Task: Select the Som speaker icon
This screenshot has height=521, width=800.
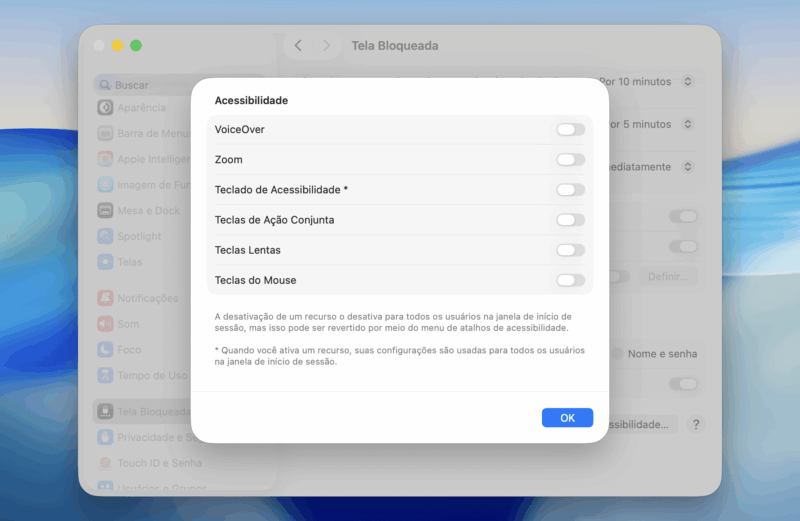Action: coord(105,324)
